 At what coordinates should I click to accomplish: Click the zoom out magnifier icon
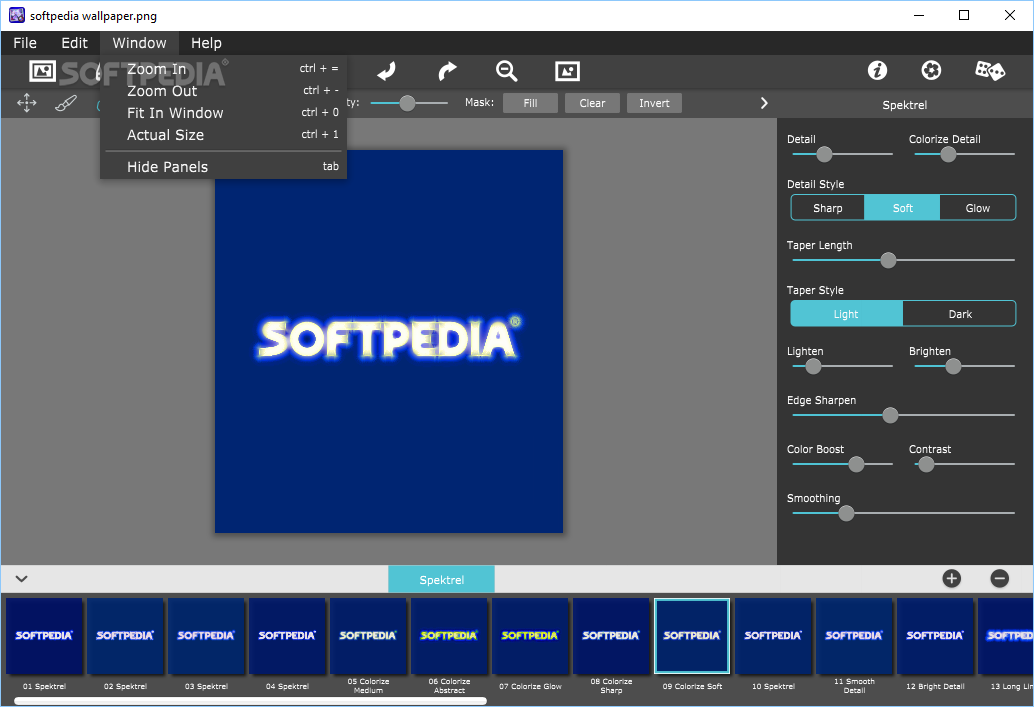[506, 71]
